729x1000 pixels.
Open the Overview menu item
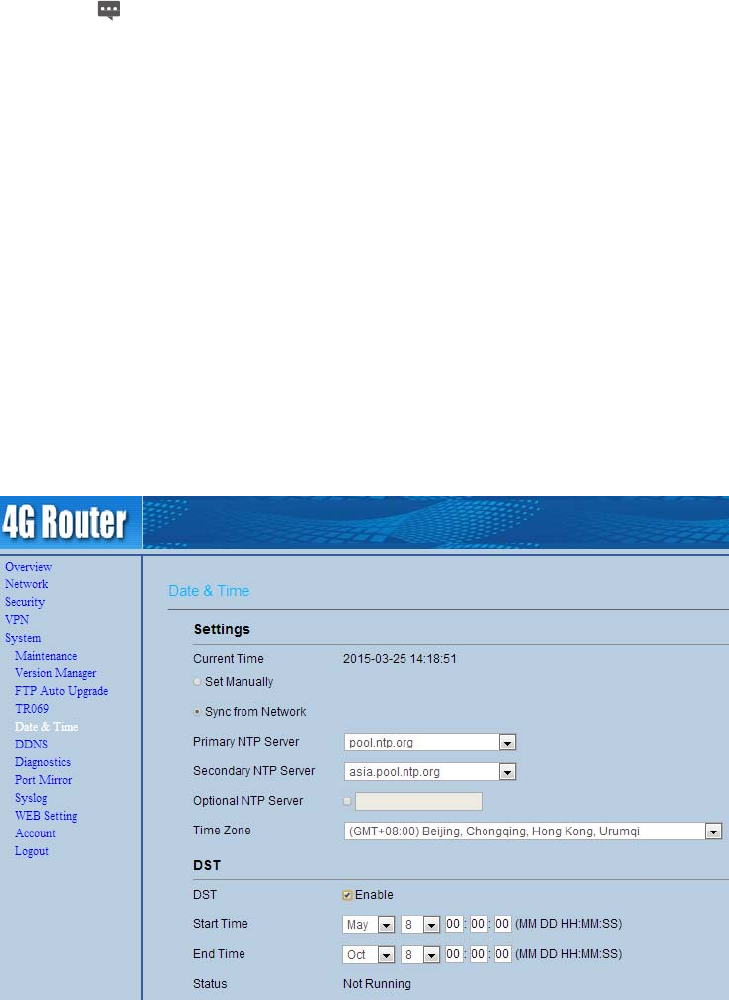28,566
